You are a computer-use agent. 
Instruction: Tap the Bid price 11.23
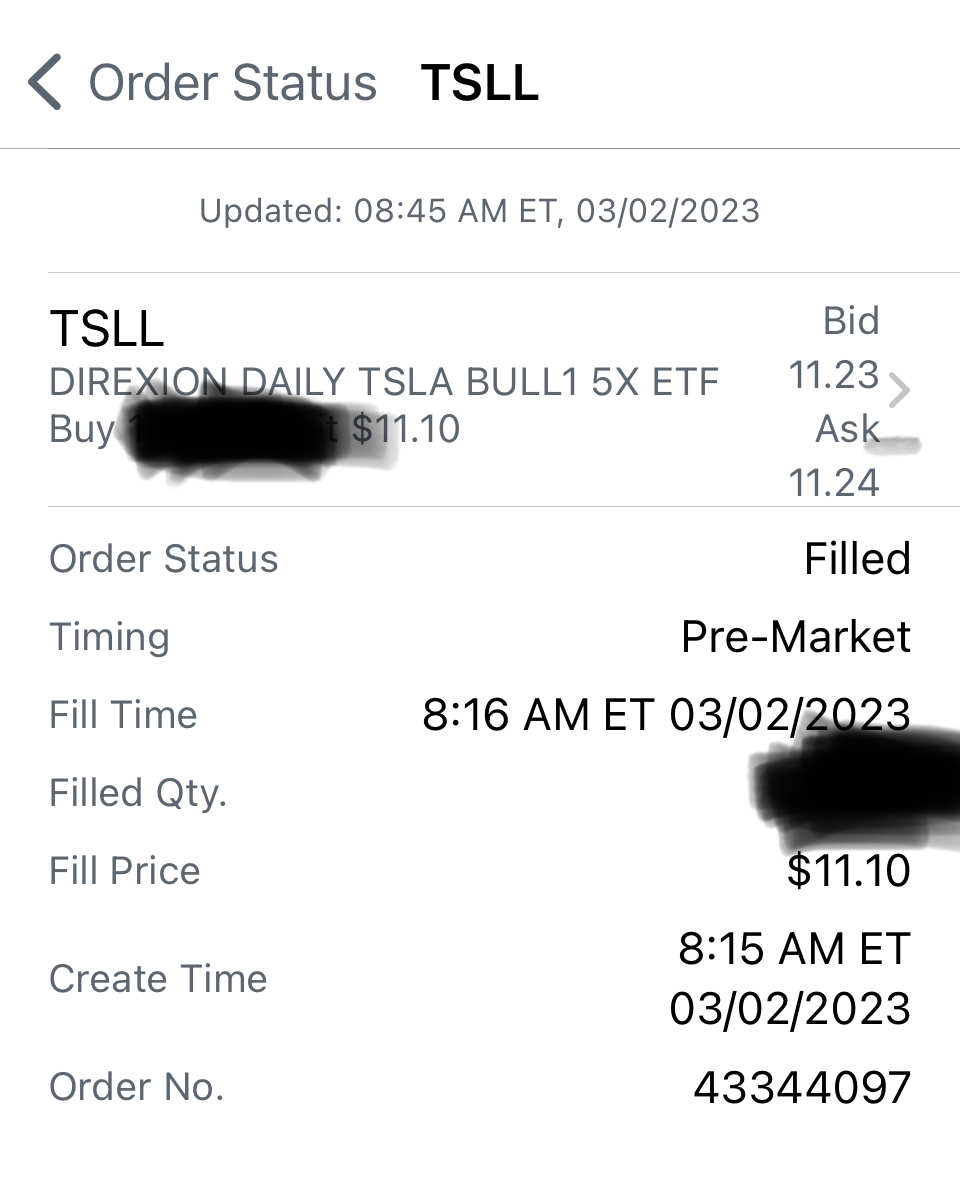pos(834,375)
